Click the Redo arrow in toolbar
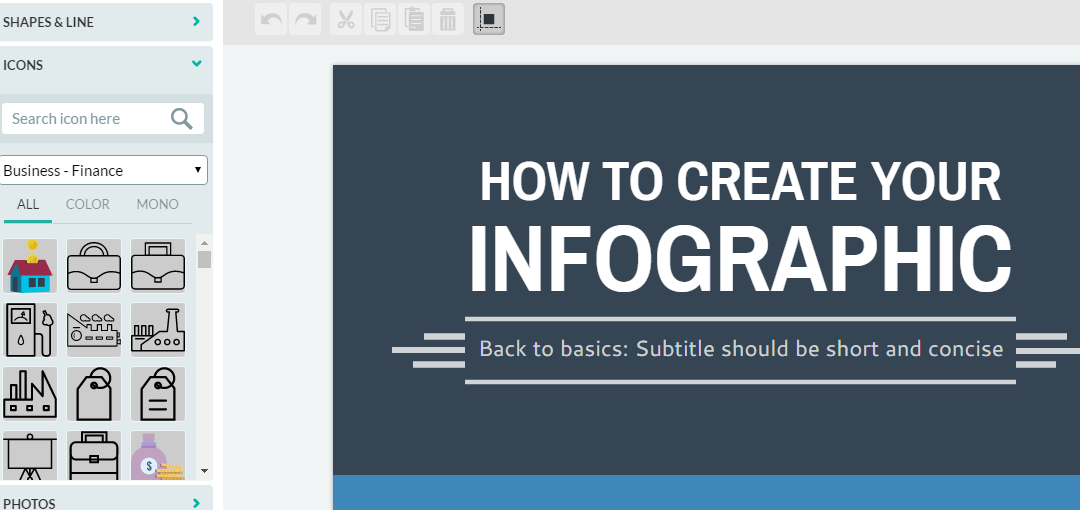The height and width of the screenshot is (510, 1080). [305, 19]
